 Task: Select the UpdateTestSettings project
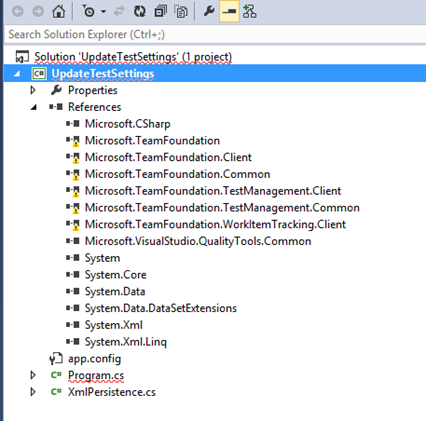click(x=103, y=74)
